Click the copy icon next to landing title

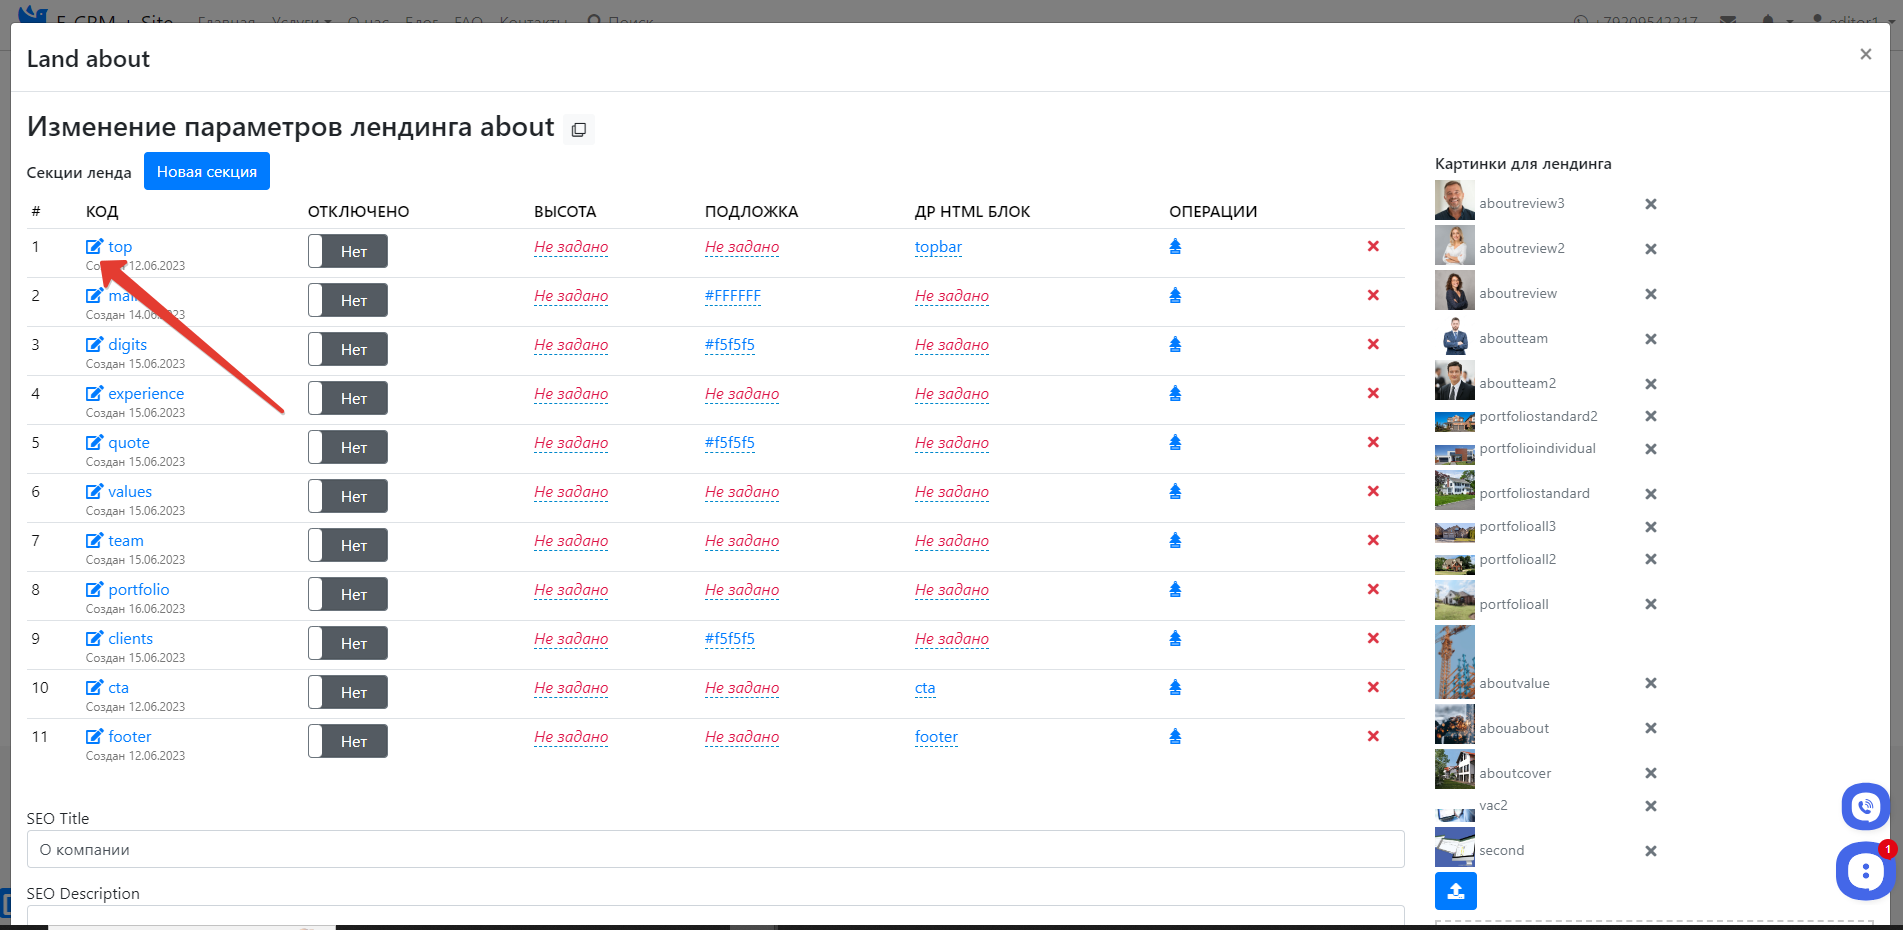(x=578, y=130)
